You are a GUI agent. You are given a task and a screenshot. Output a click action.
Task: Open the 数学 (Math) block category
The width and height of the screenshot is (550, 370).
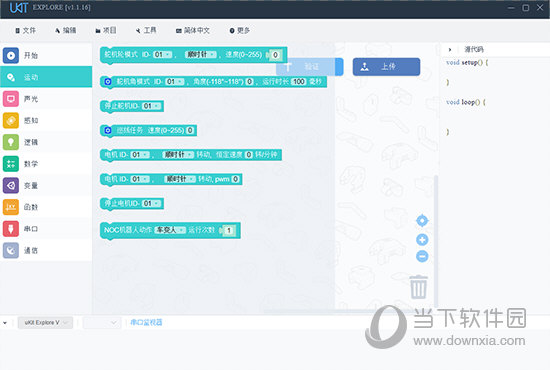click(x=46, y=164)
